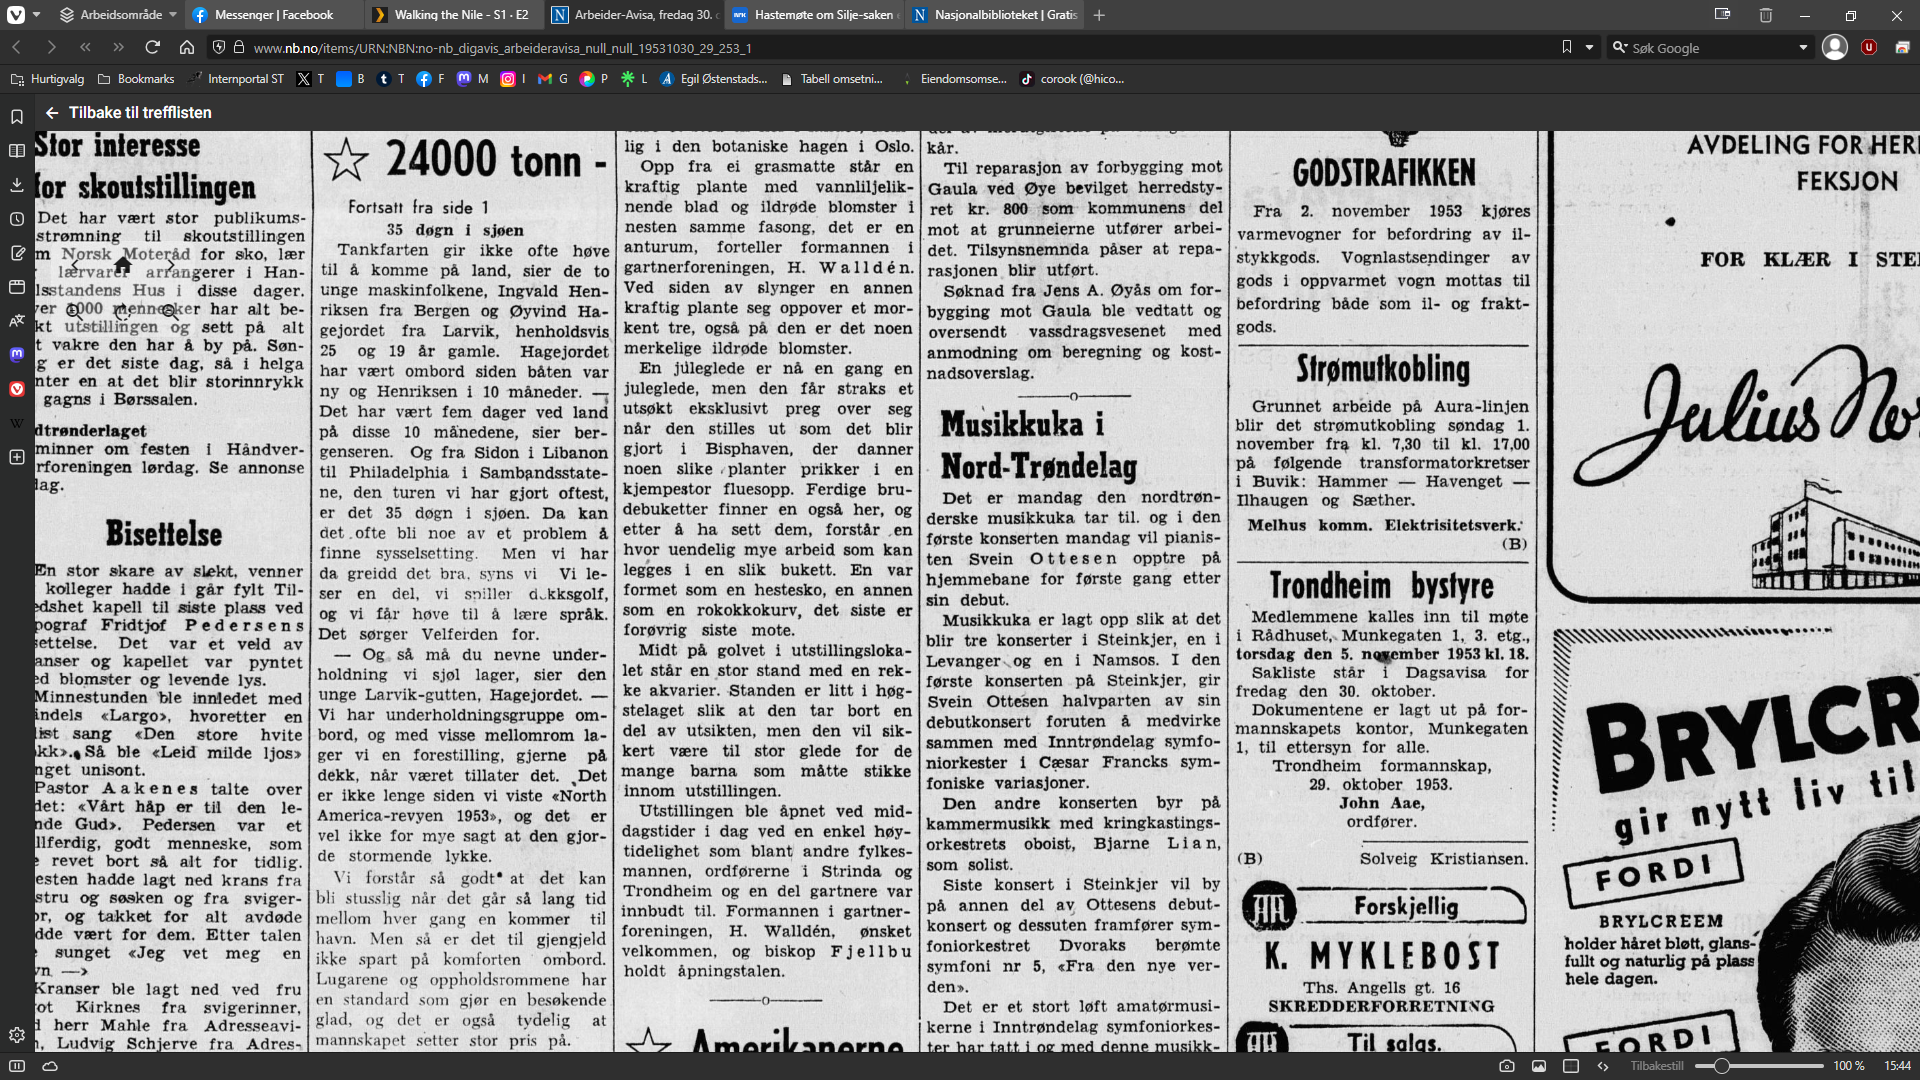1920x1080 pixels.
Task: Open the Translate side panel
Action: pos(17,321)
